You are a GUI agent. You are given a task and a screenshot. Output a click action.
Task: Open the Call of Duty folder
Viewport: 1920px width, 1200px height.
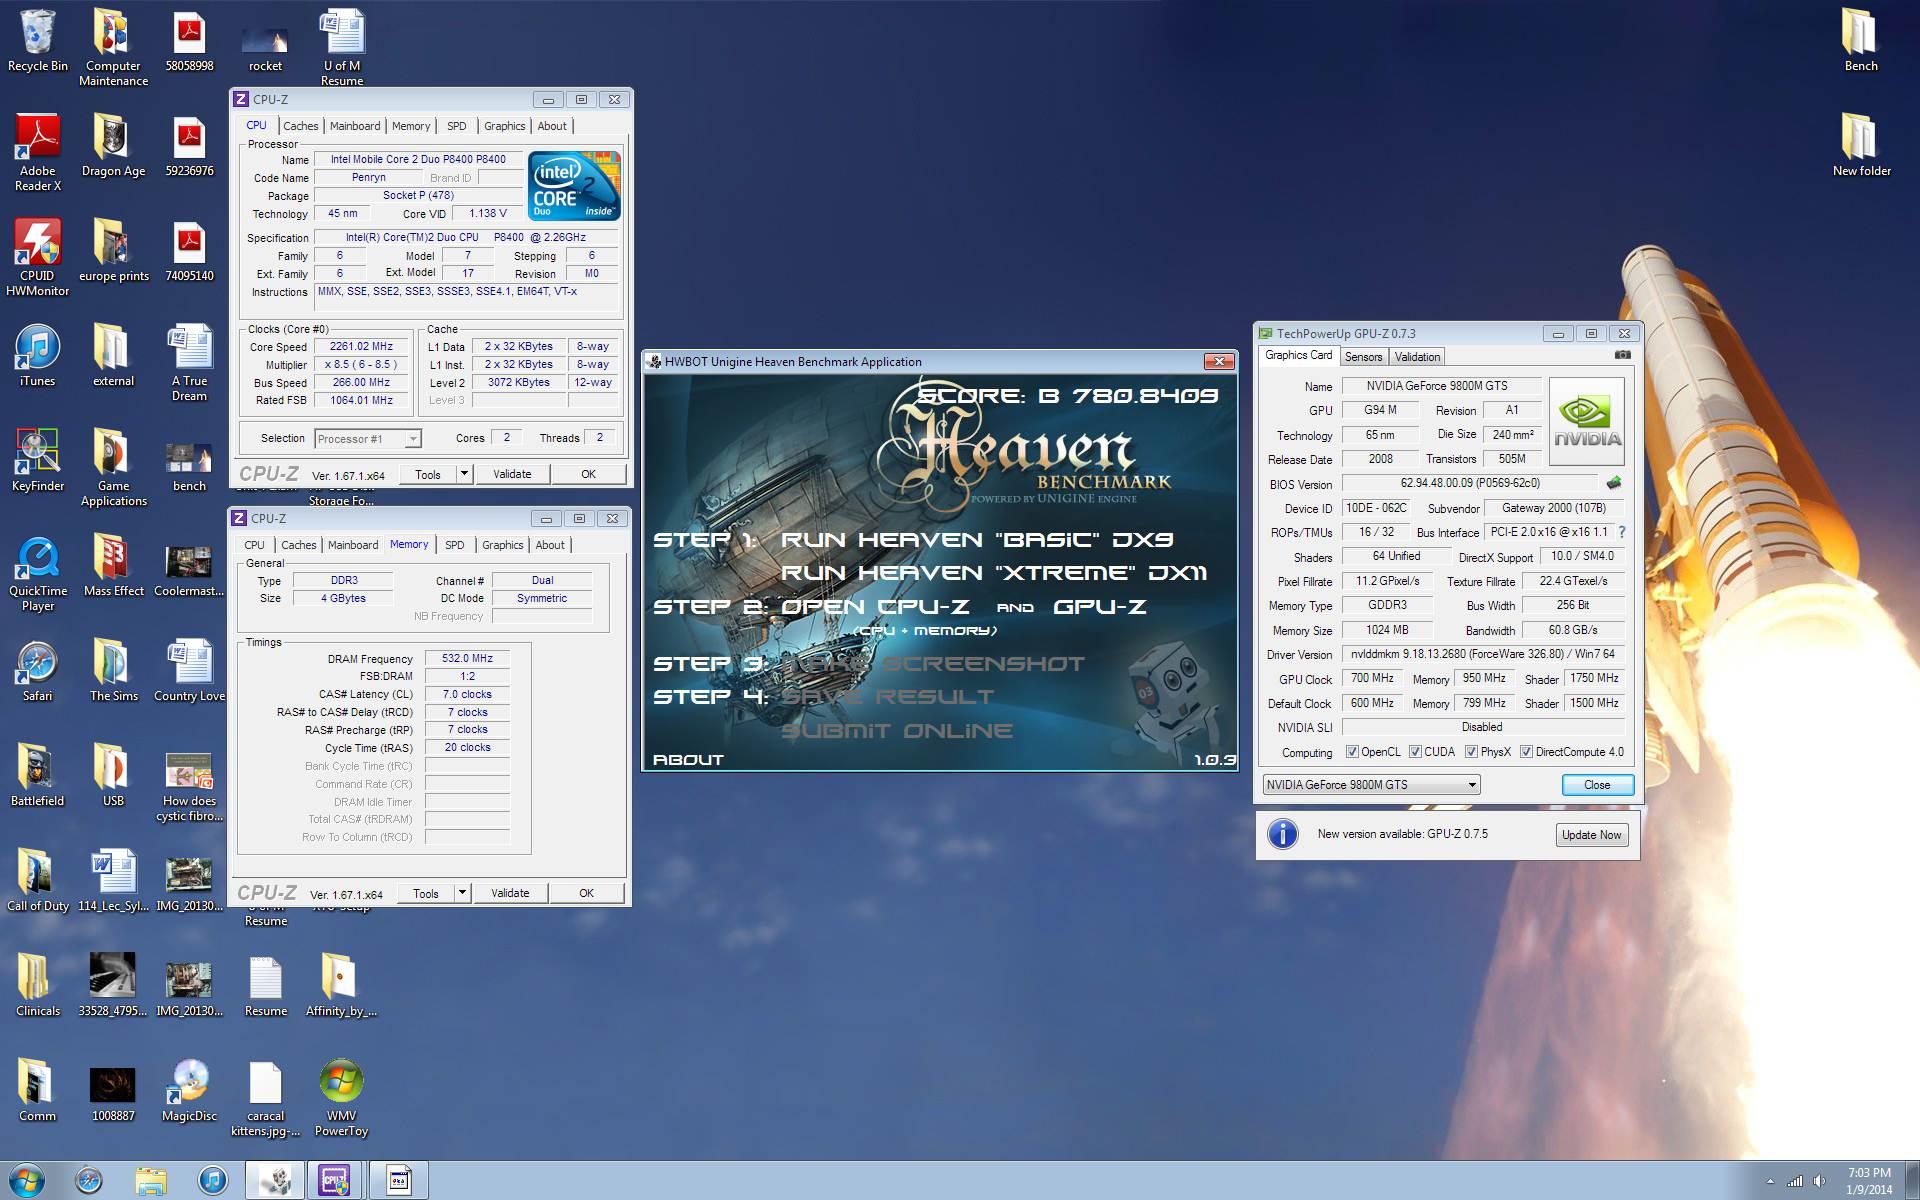(x=37, y=881)
